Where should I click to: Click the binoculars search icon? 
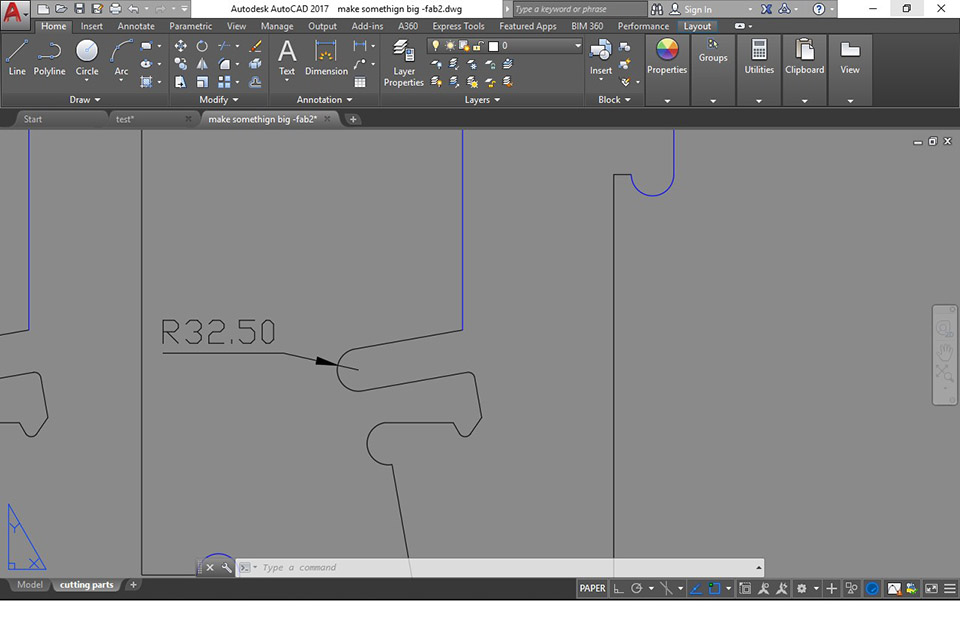(657, 9)
